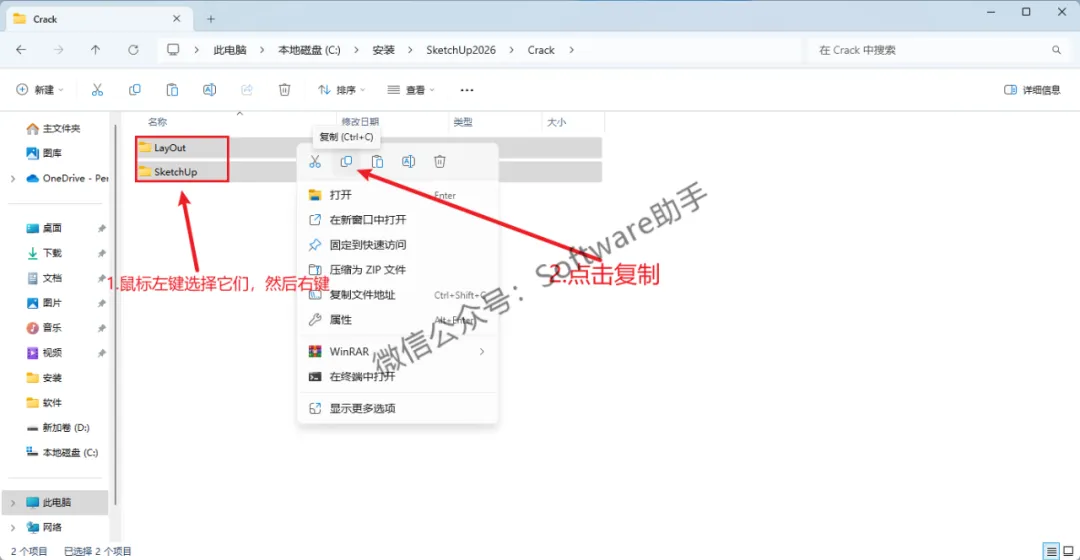This screenshot has width=1080, height=560.
Task: Go up one folder level
Action: [x=96, y=50]
